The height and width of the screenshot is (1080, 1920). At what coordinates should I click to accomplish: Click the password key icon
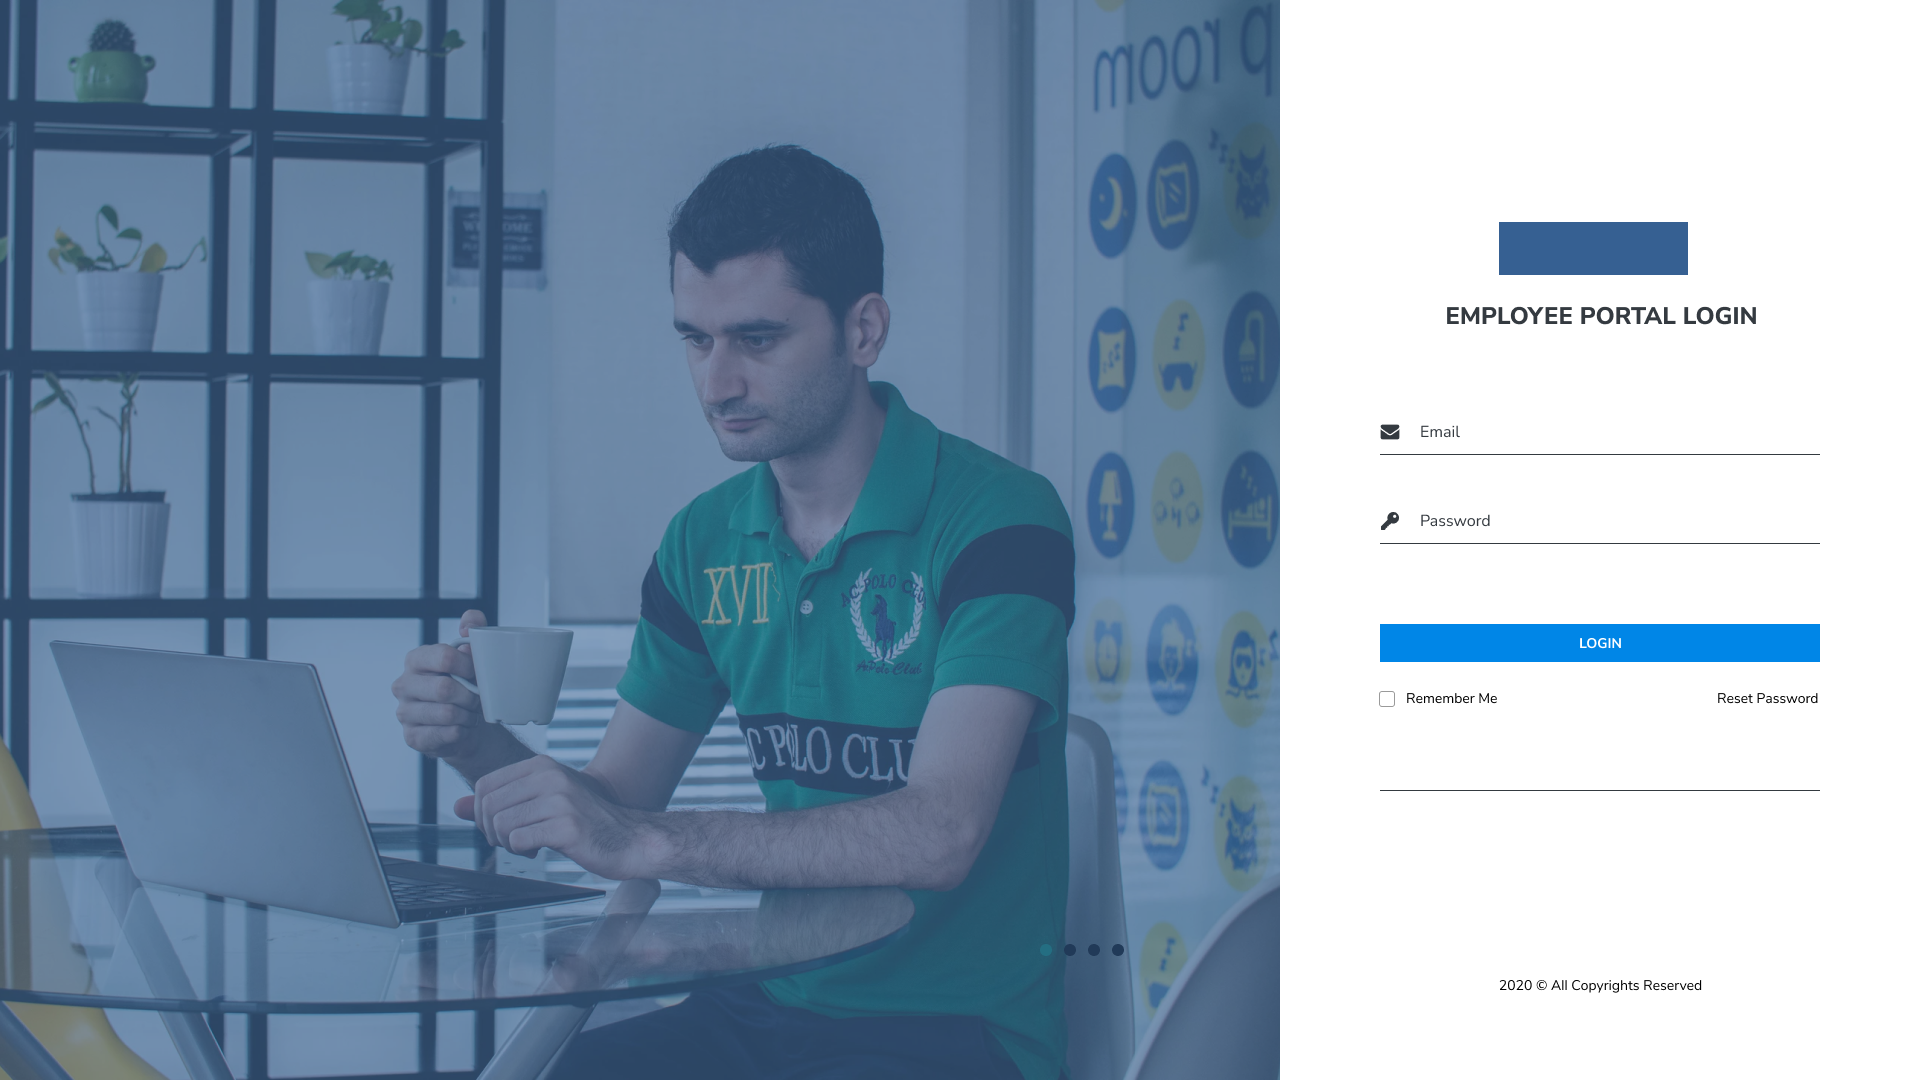1390,520
